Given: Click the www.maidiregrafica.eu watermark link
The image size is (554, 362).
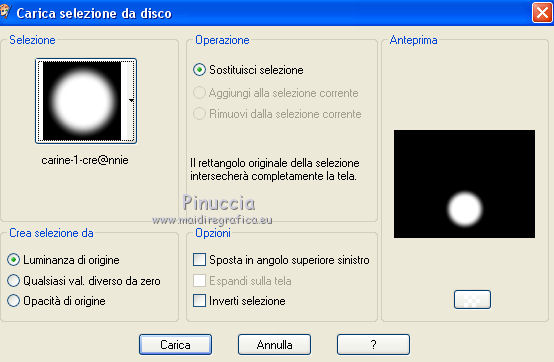Looking at the screenshot, I should coord(212,220).
